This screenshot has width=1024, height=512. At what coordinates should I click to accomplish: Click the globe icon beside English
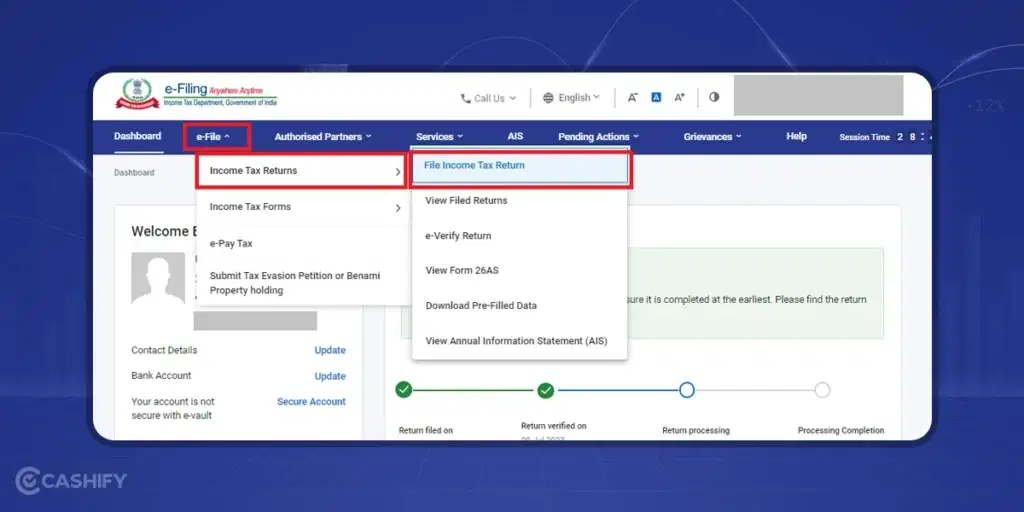pos(549,98)
